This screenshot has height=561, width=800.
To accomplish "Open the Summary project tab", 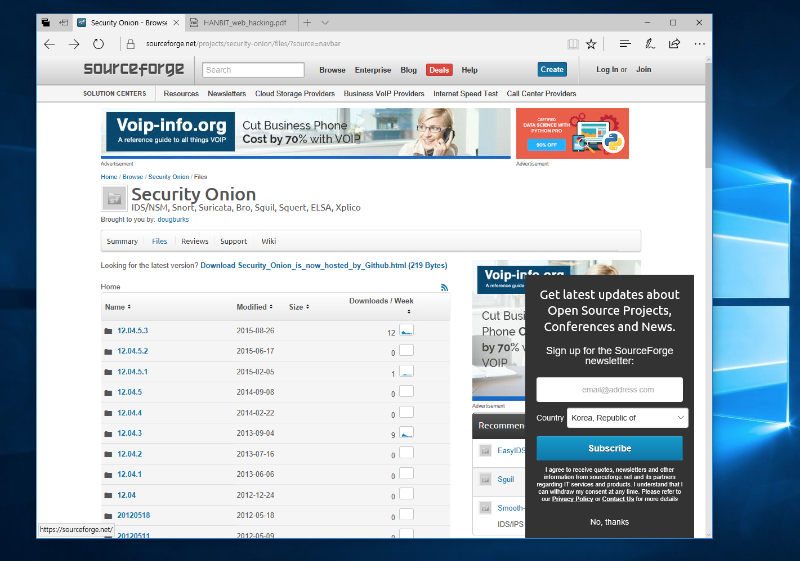I will pos(122,241).
